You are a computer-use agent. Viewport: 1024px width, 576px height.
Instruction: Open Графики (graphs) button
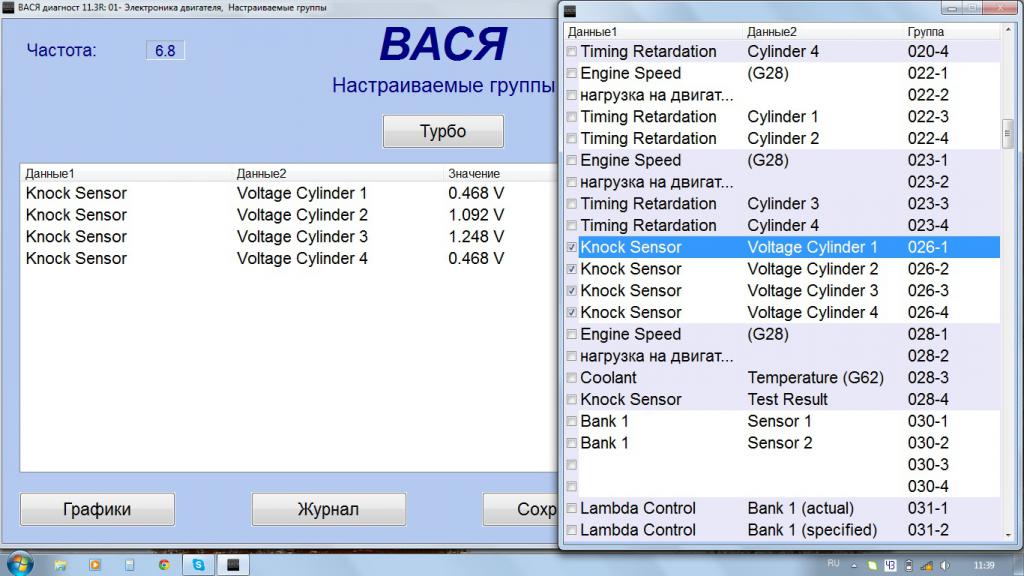click(x=97, y=509)
